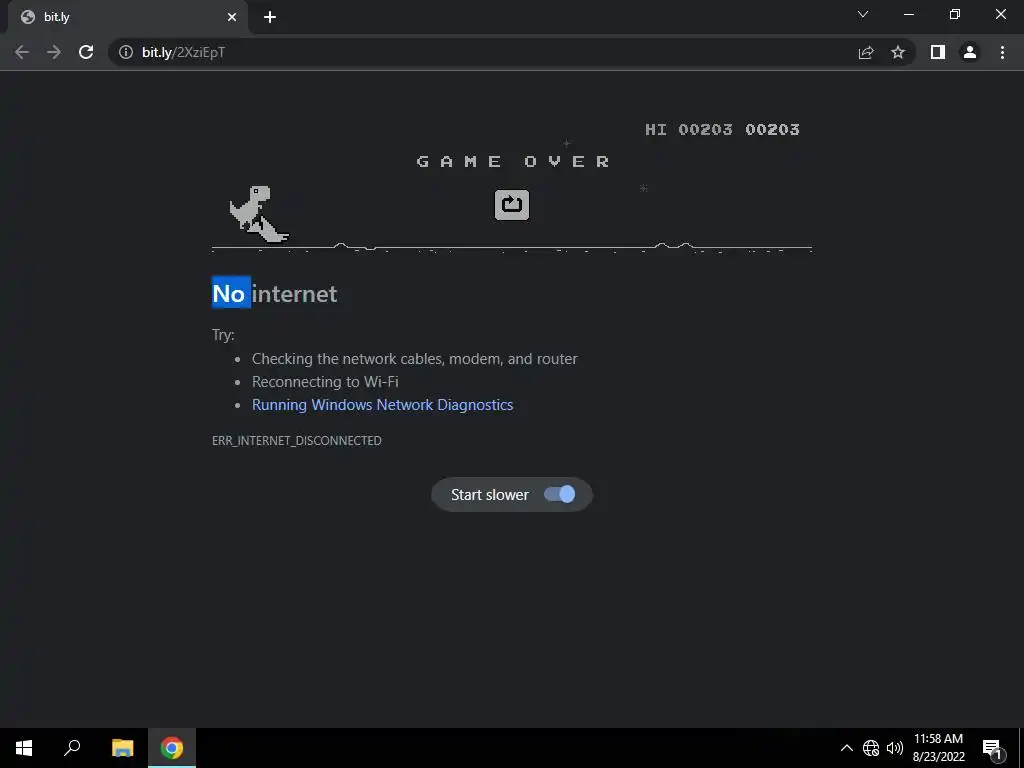Screen dimensions: 1024x768
Task: Open a new tab
Action: [270, 17]
